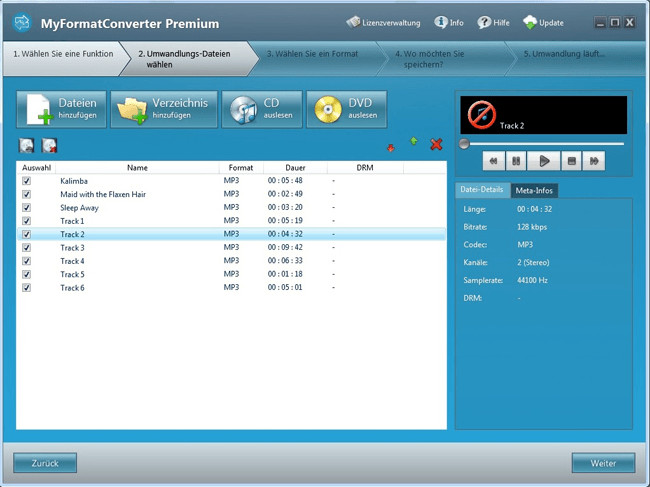Open the DVD auslesen option
This screenshot has width=650, height=487.
pos(346,109)
